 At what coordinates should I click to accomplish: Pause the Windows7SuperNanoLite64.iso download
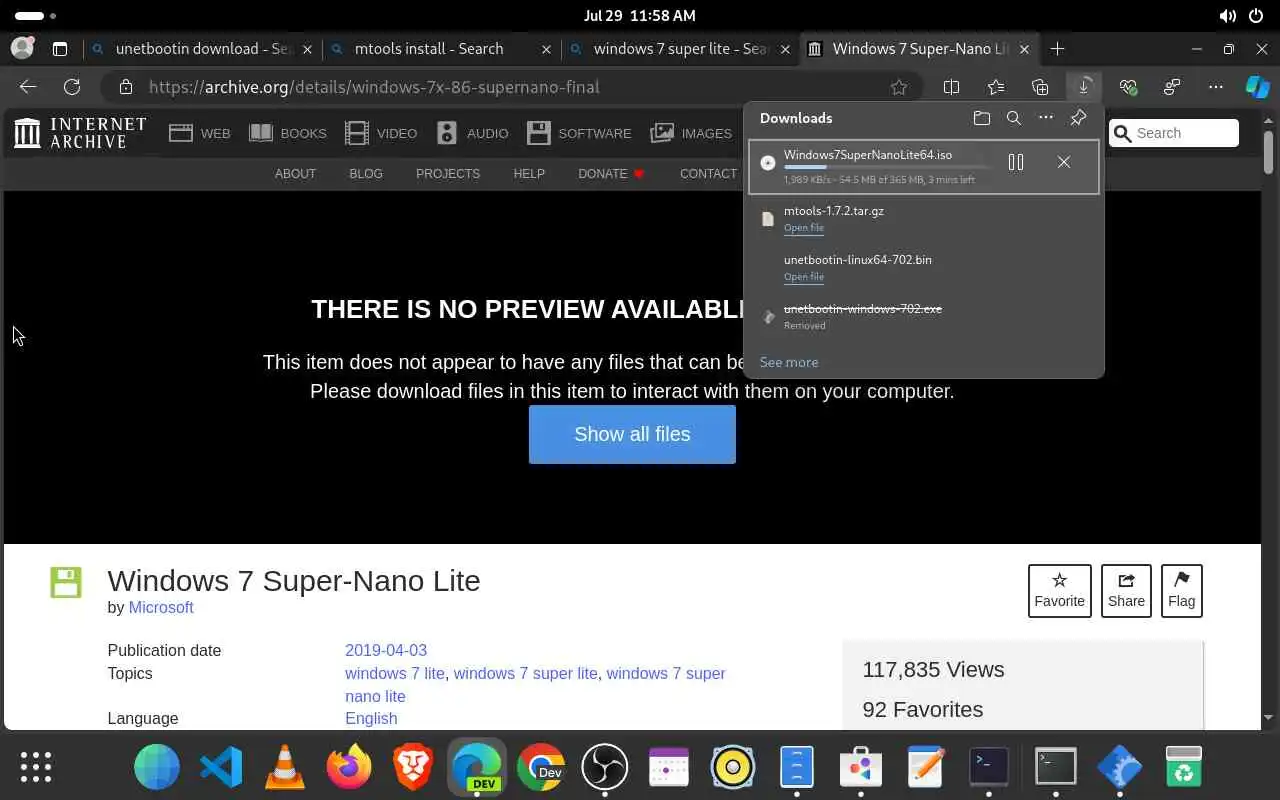point(1016,162)
